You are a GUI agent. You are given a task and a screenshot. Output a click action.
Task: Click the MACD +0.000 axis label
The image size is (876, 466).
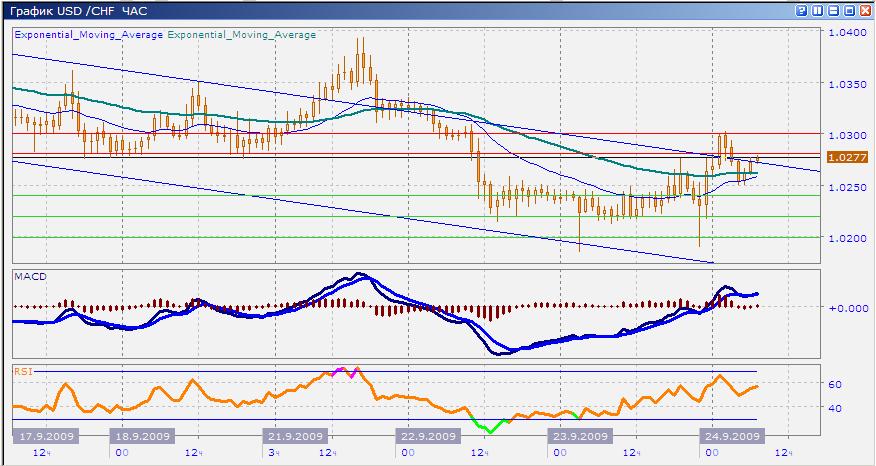(x=847, y=308)
